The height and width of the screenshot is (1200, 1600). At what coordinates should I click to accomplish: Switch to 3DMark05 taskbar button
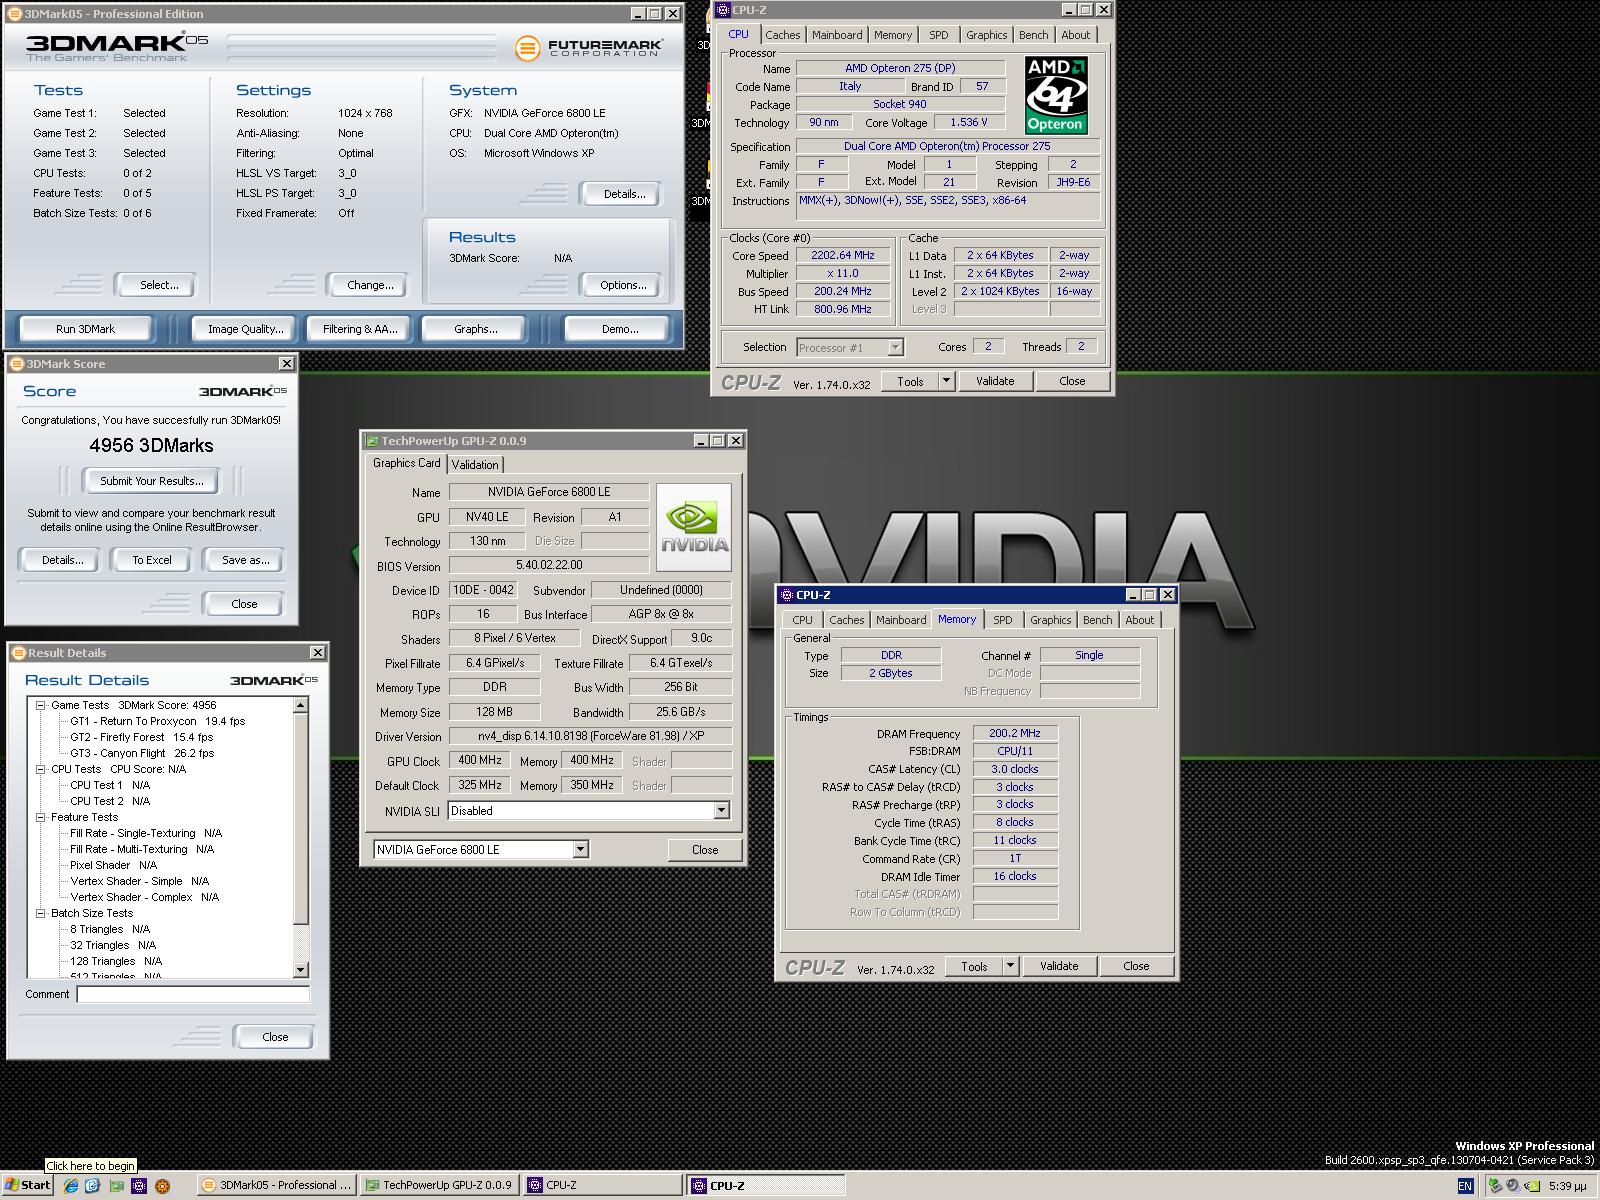[x=276, y=1185]
